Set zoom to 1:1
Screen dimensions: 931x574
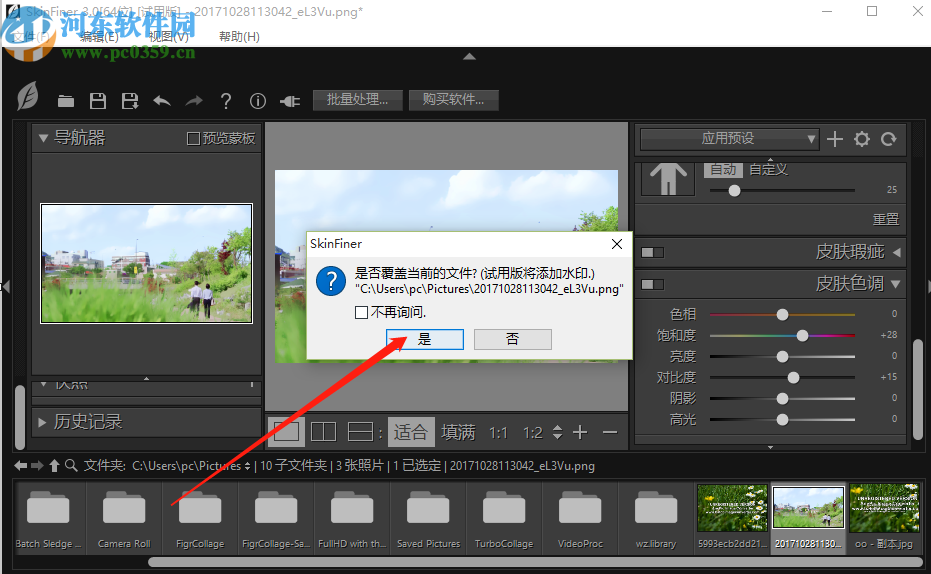(x=498, y=433)
